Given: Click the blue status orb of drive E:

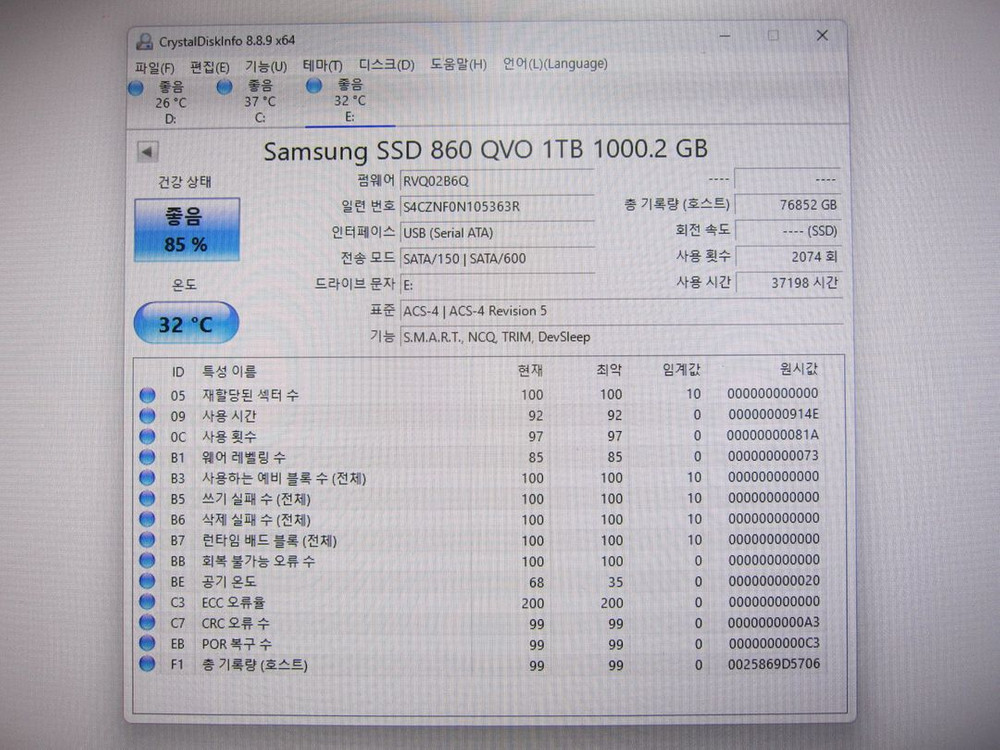Looking at the screenshot, I should pyautogui.click(x=314, y=85).
